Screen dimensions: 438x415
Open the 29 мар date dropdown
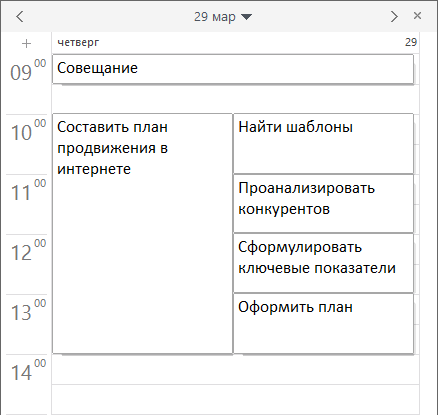pos(223,16)
